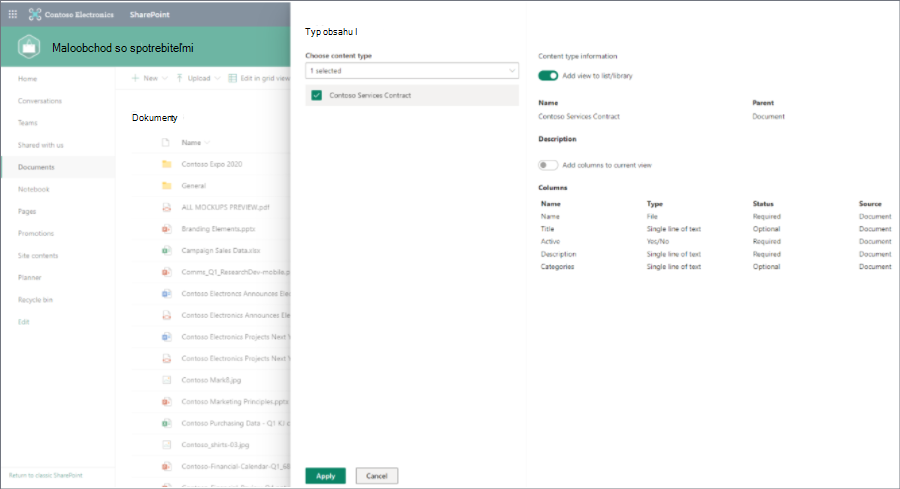Open the New button dropdown chevron

click(165, 78)
